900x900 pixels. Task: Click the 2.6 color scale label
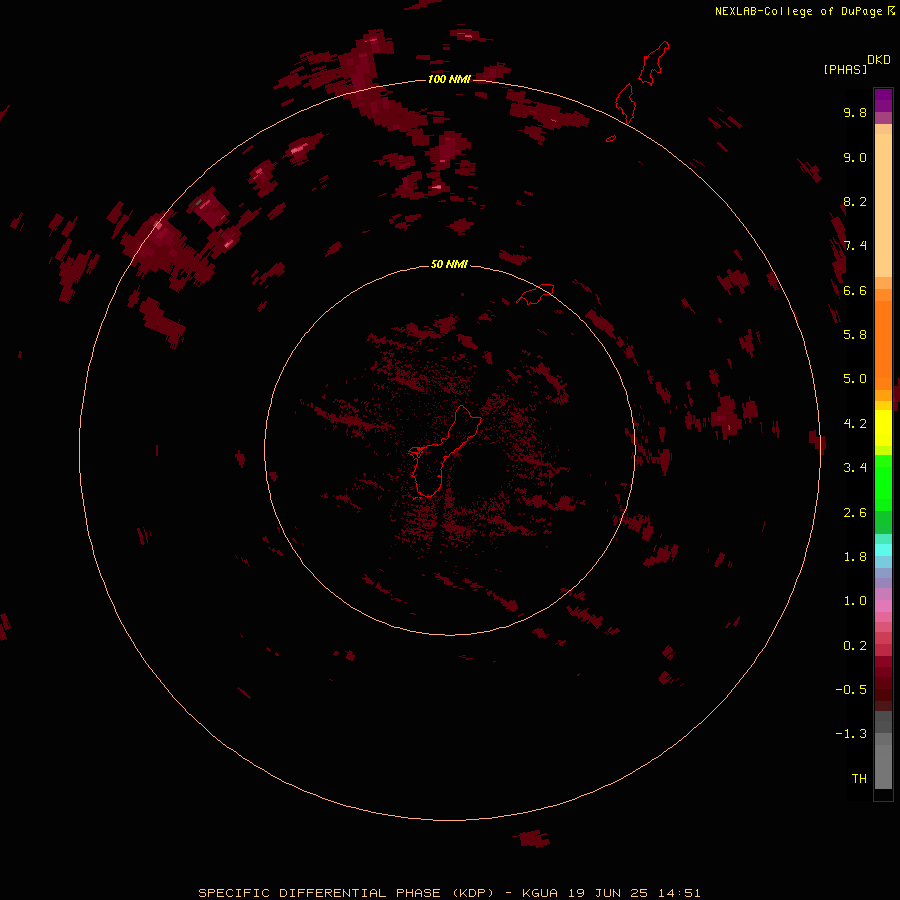[855, 513]
